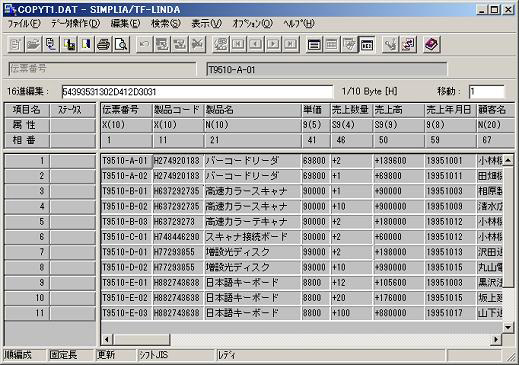Click the vertical scrollbar thumb
This screenshot has width=519, height=365.
(x=508, y=227)
